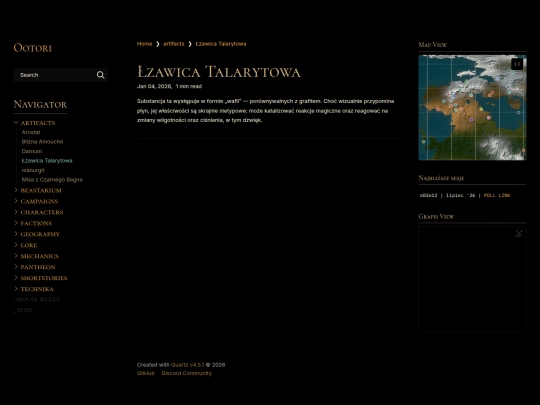Open the Pantheon folder label
This screenshot has height=405, width=540.
(x=38, y=267)
